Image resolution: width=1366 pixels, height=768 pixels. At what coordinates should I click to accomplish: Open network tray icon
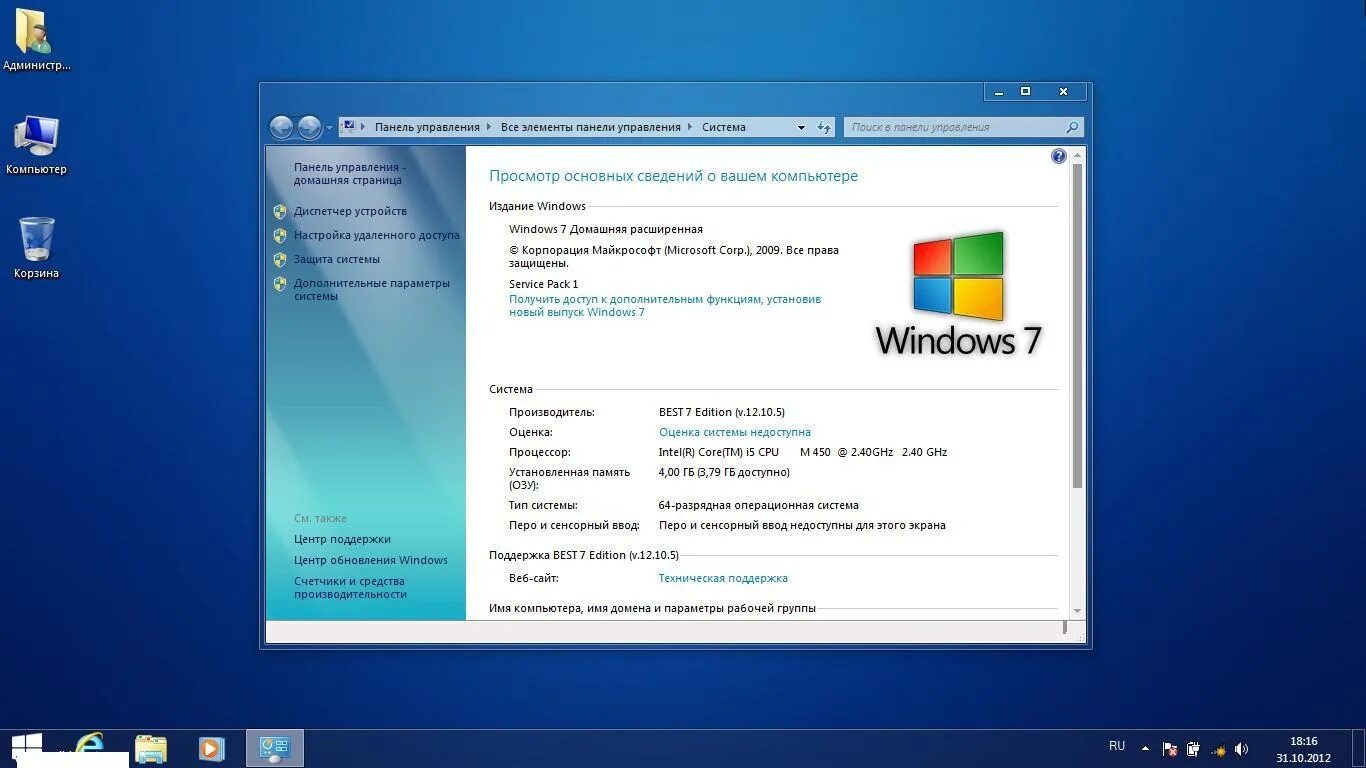pos(1218,749)
